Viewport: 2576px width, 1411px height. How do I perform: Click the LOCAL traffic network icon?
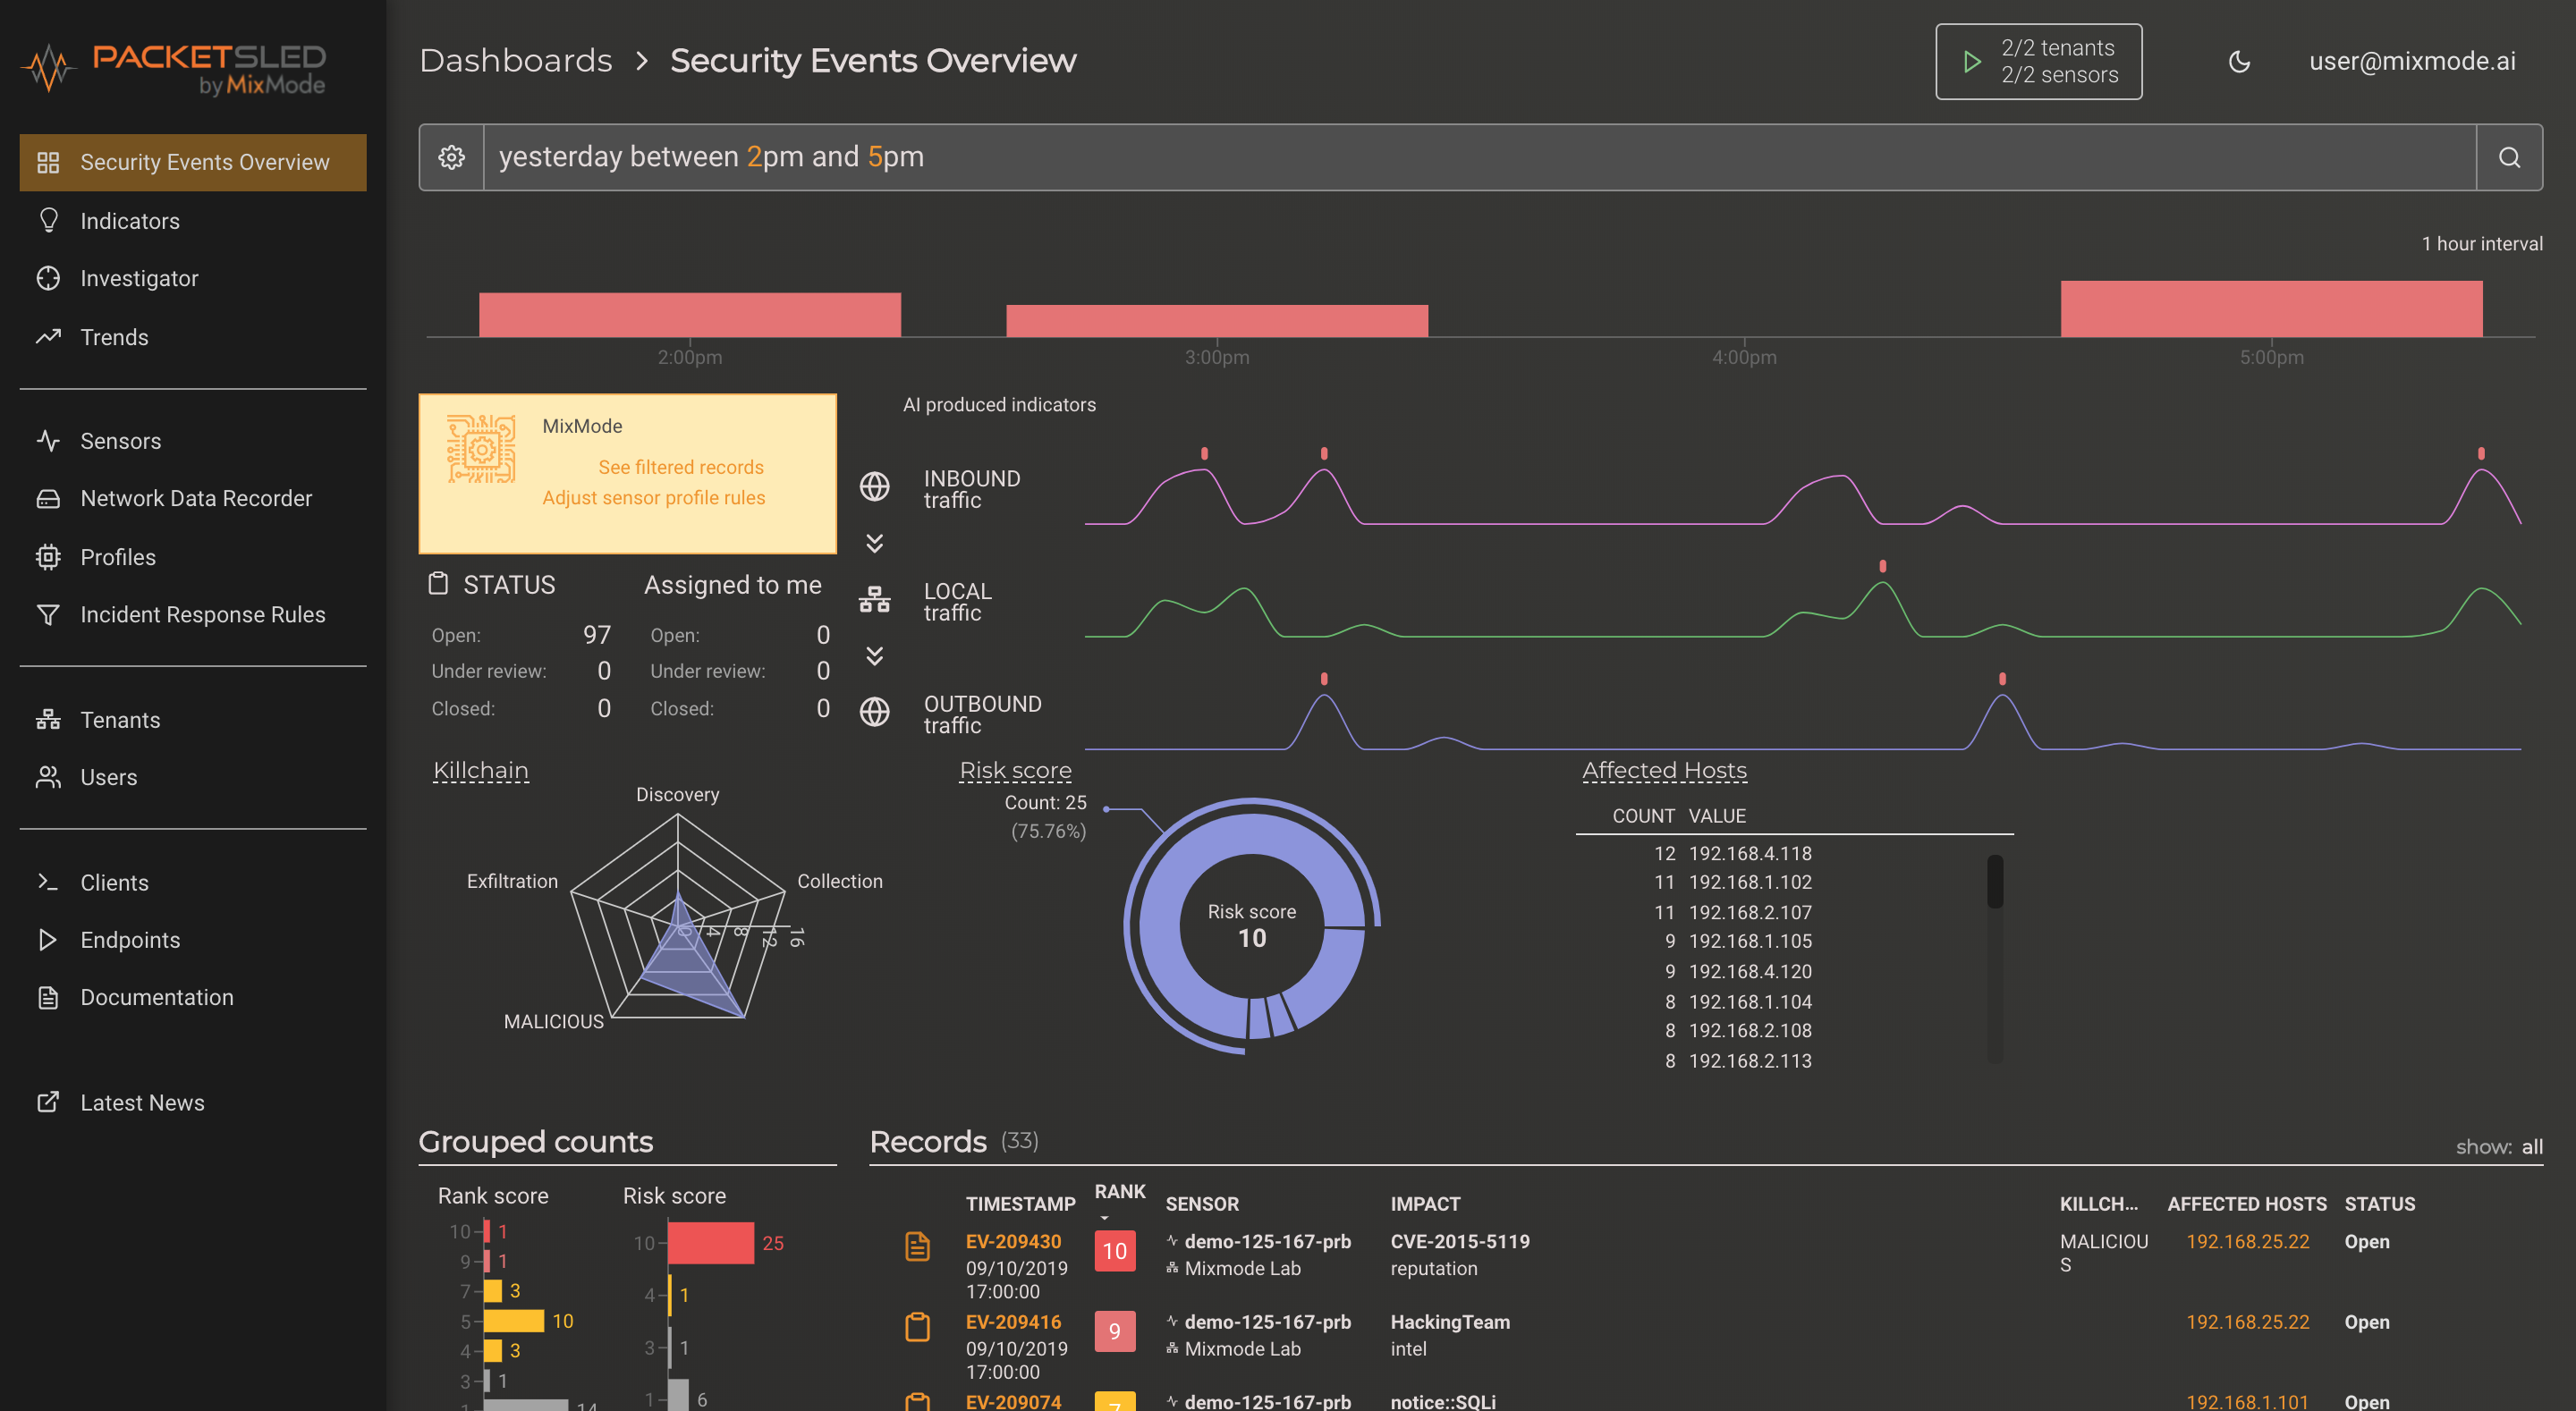coord(874,600)
